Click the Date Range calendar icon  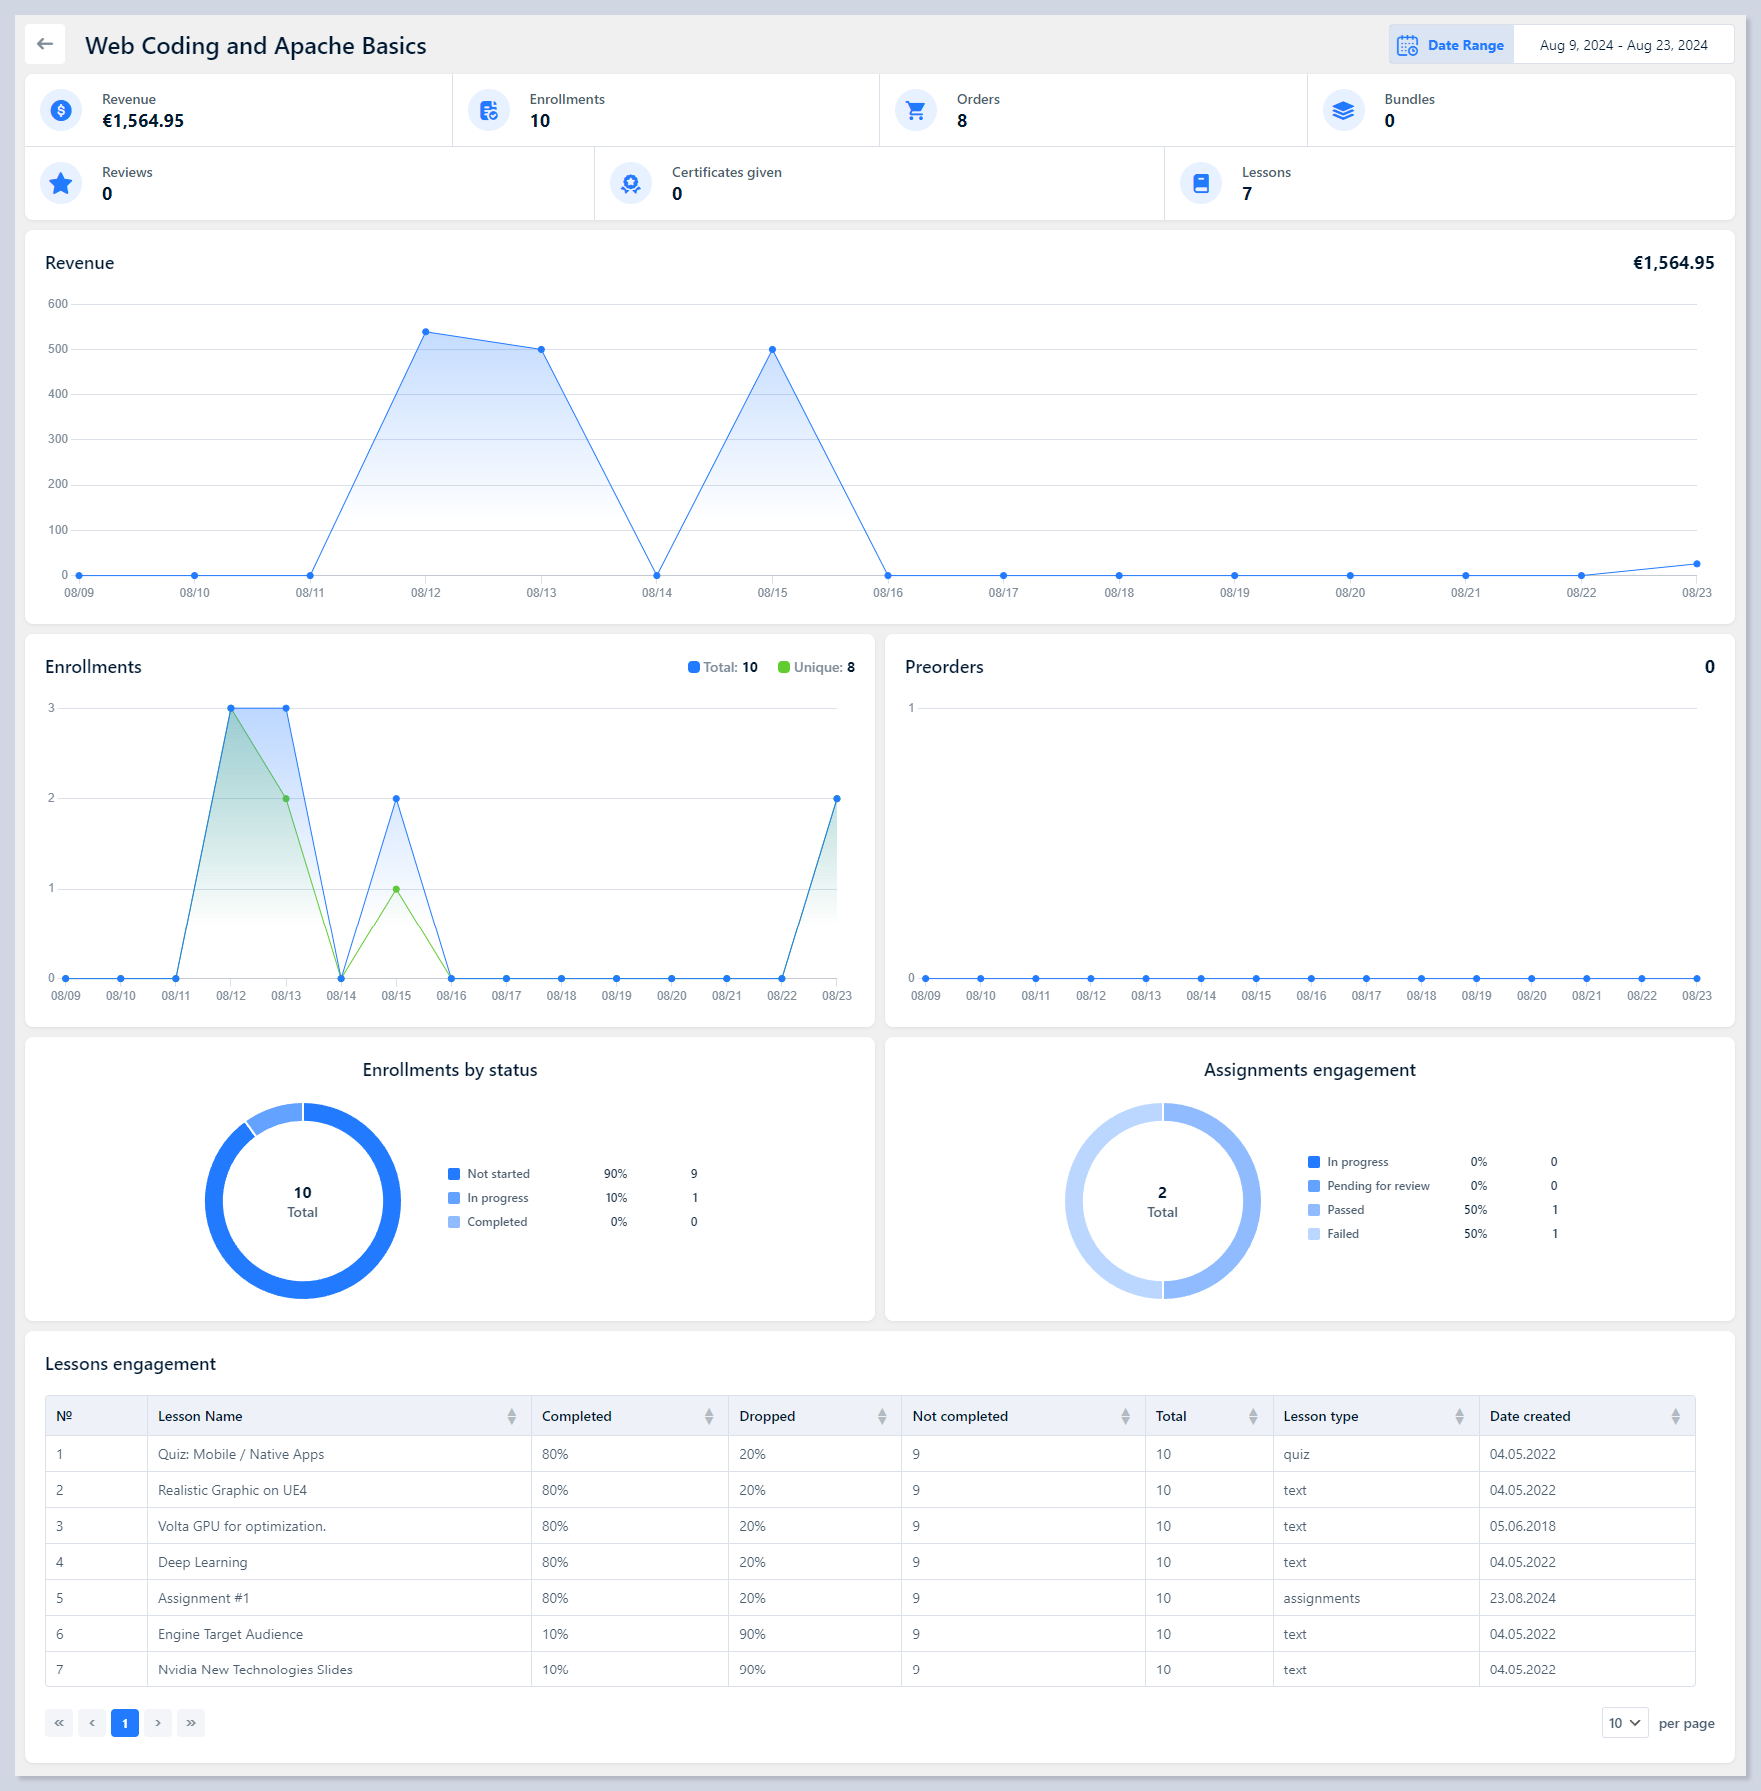(x=1407, y=45)
